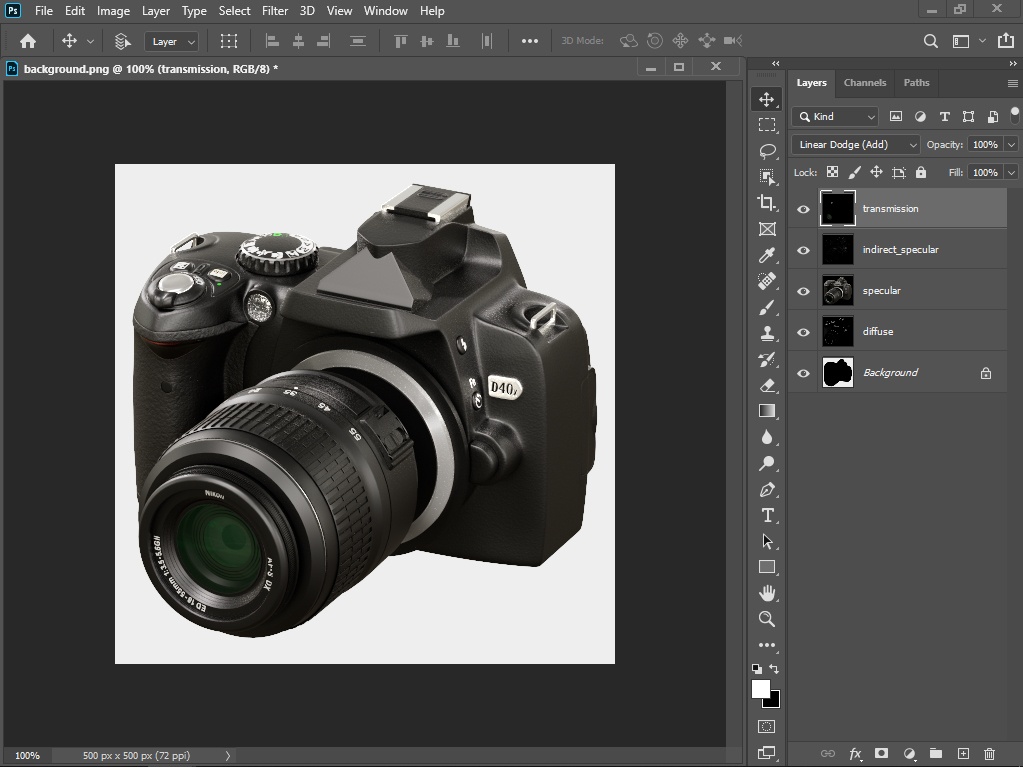Collapse the tools panel double arrows
This screenshot has width=1023, height=767.
tap(775, 63)
